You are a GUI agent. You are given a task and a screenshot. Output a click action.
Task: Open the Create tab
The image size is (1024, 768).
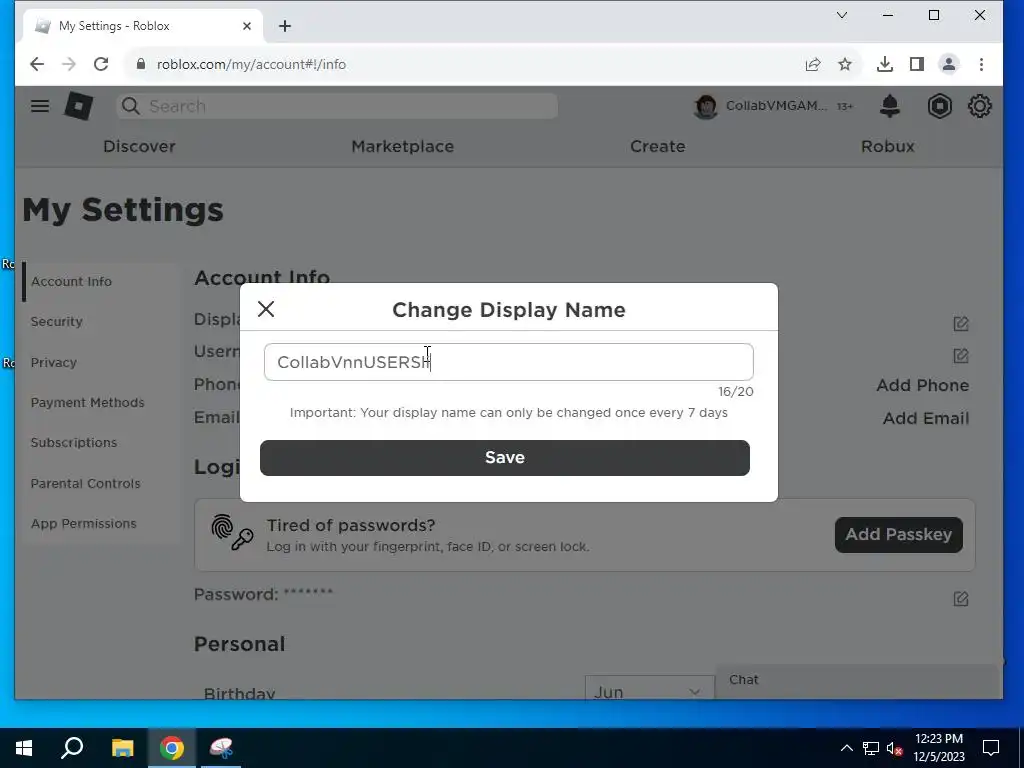pos(658,146)
